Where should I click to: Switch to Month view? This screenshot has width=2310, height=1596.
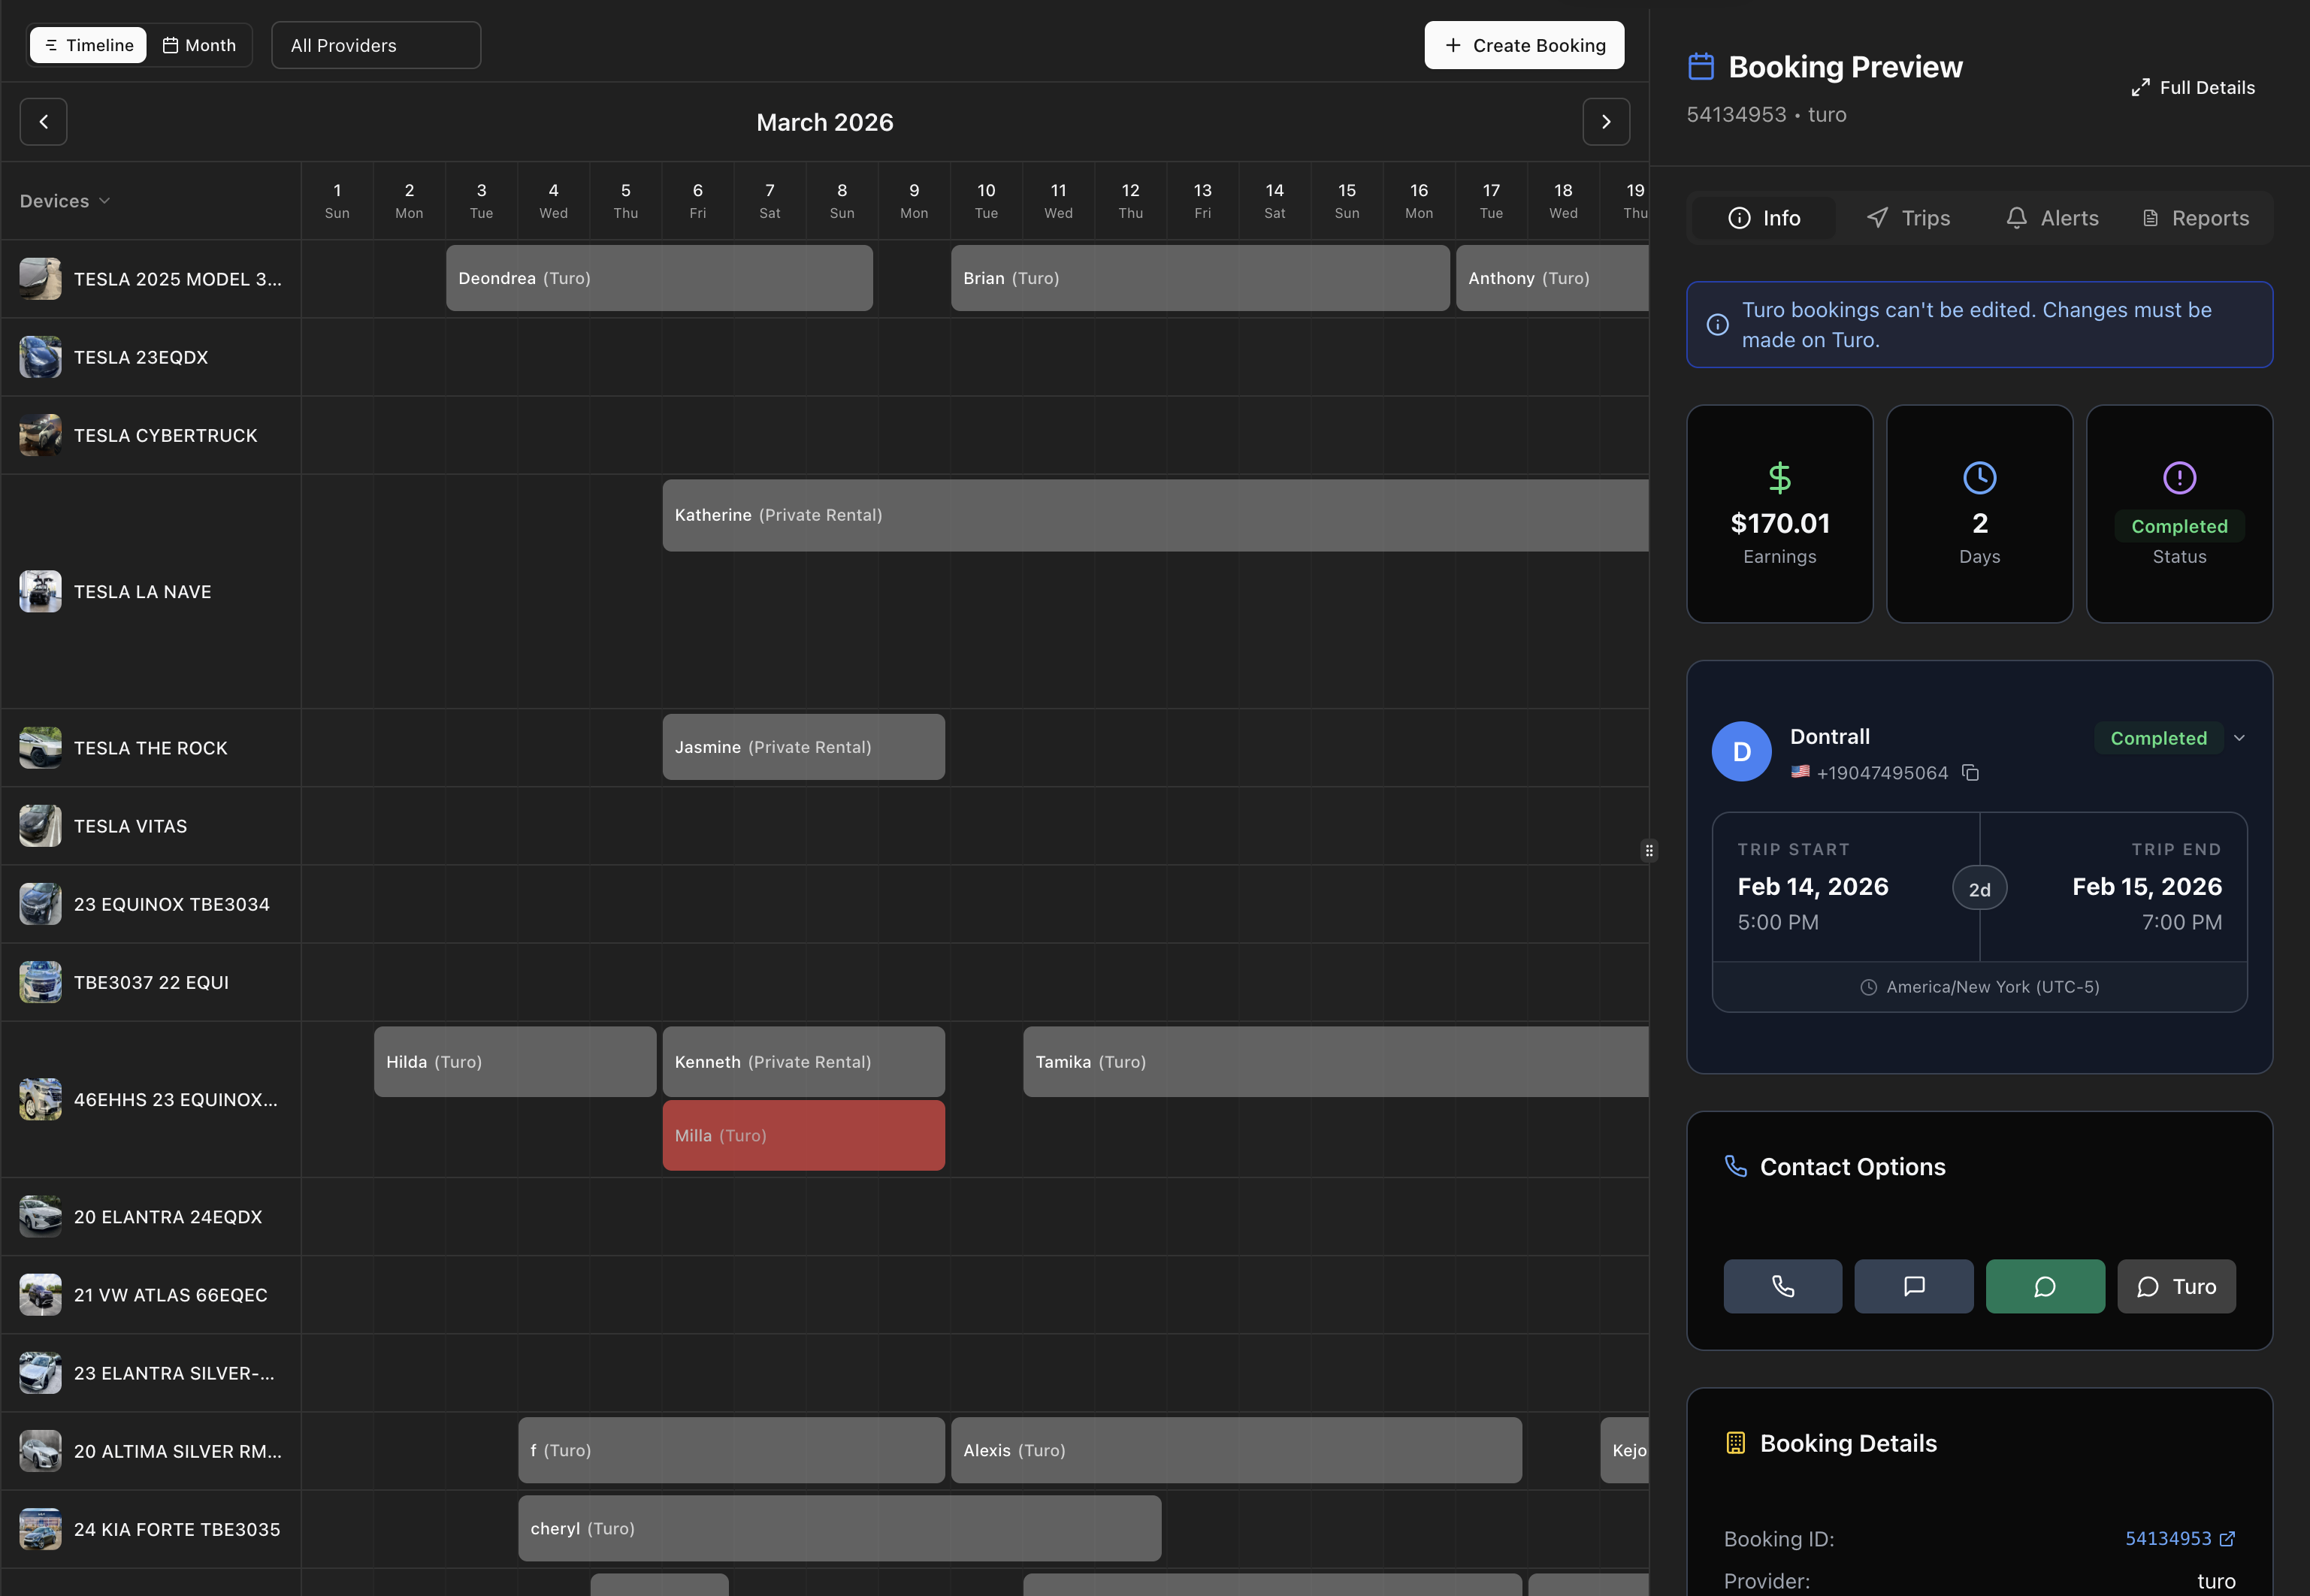pos(199,44)
